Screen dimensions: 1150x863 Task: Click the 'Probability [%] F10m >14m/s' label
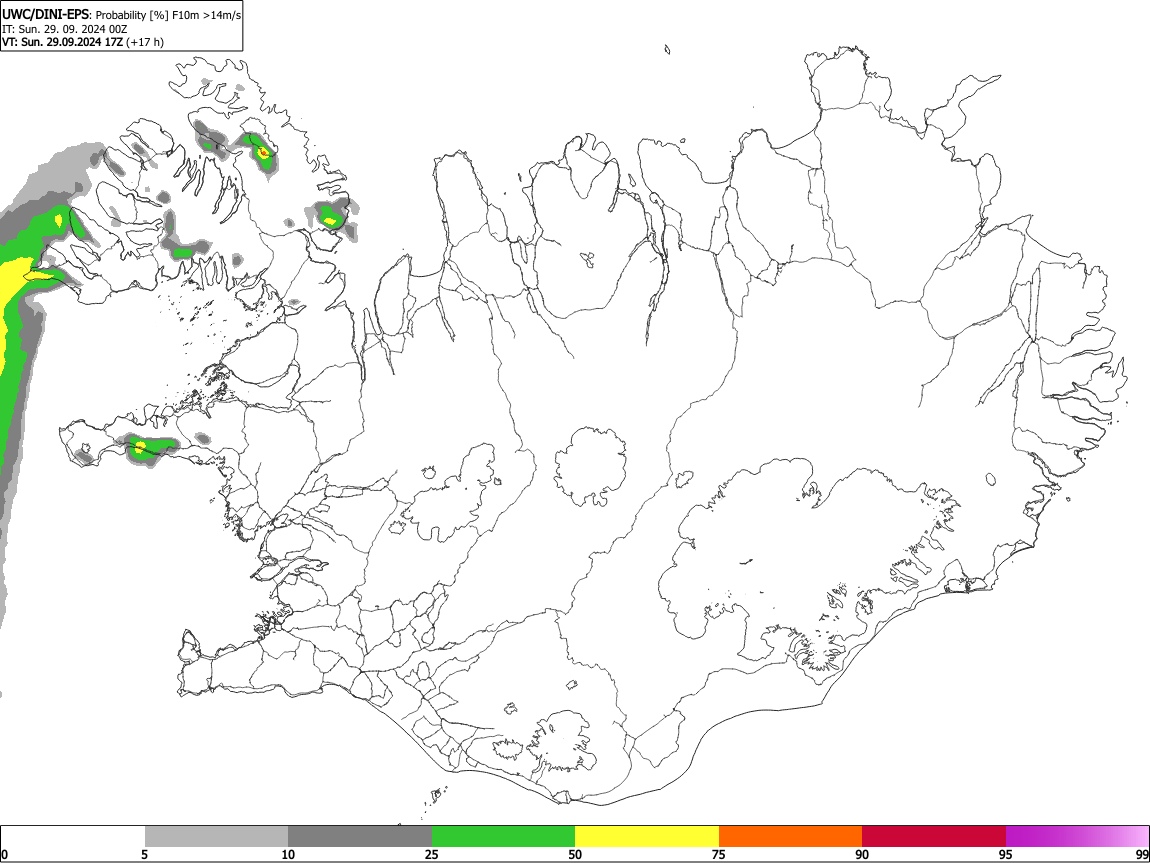pyautogui.click(x=168, y=15)
